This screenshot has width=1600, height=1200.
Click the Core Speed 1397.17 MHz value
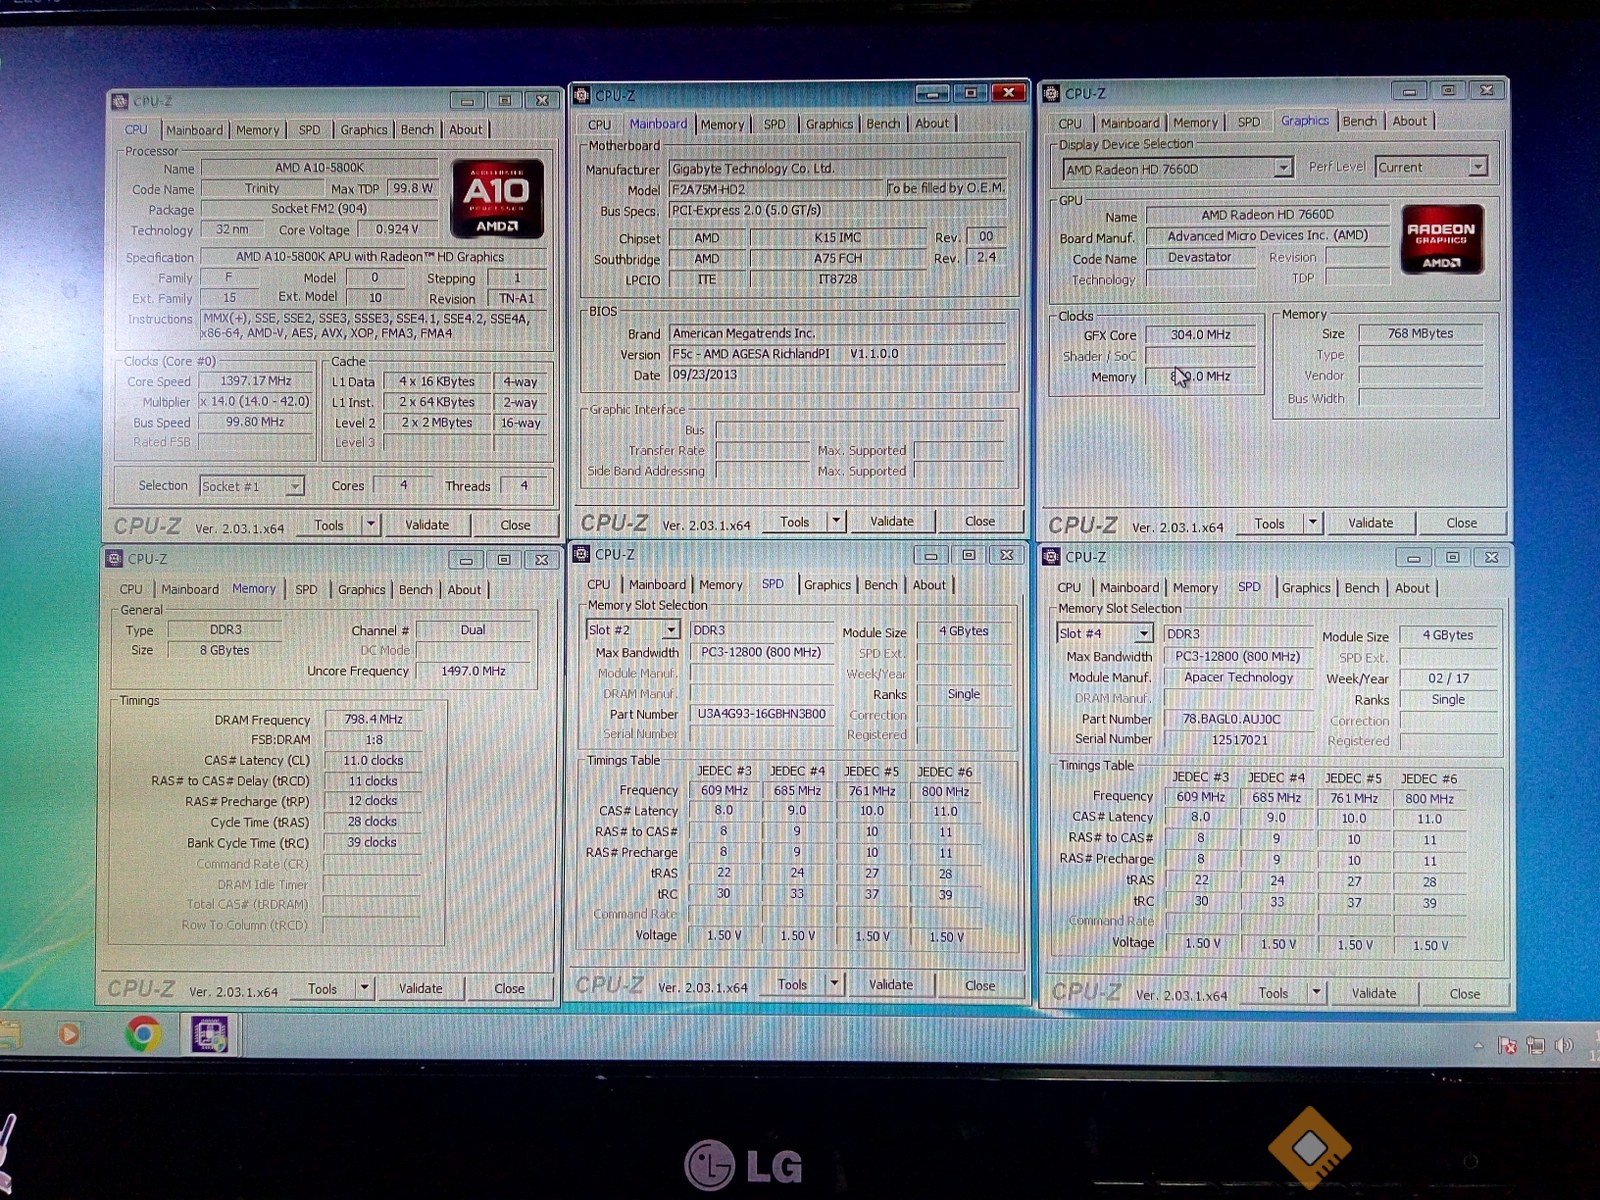(x=256, y=381)
